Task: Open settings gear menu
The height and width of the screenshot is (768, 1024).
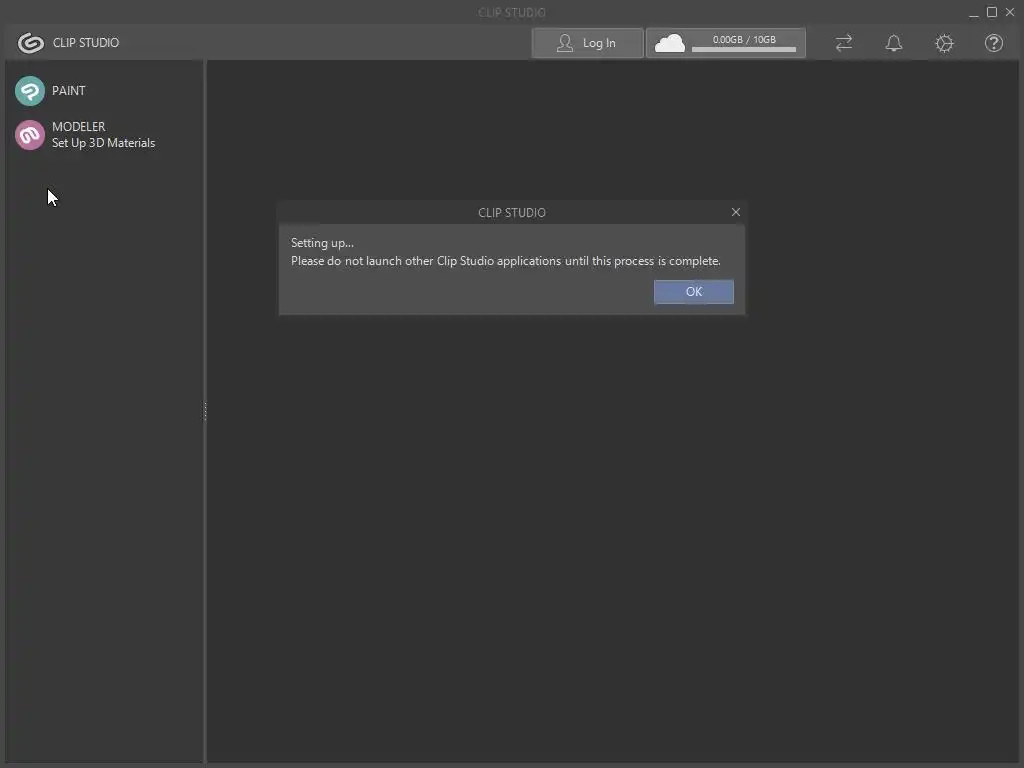Action: tap(944, 43)
